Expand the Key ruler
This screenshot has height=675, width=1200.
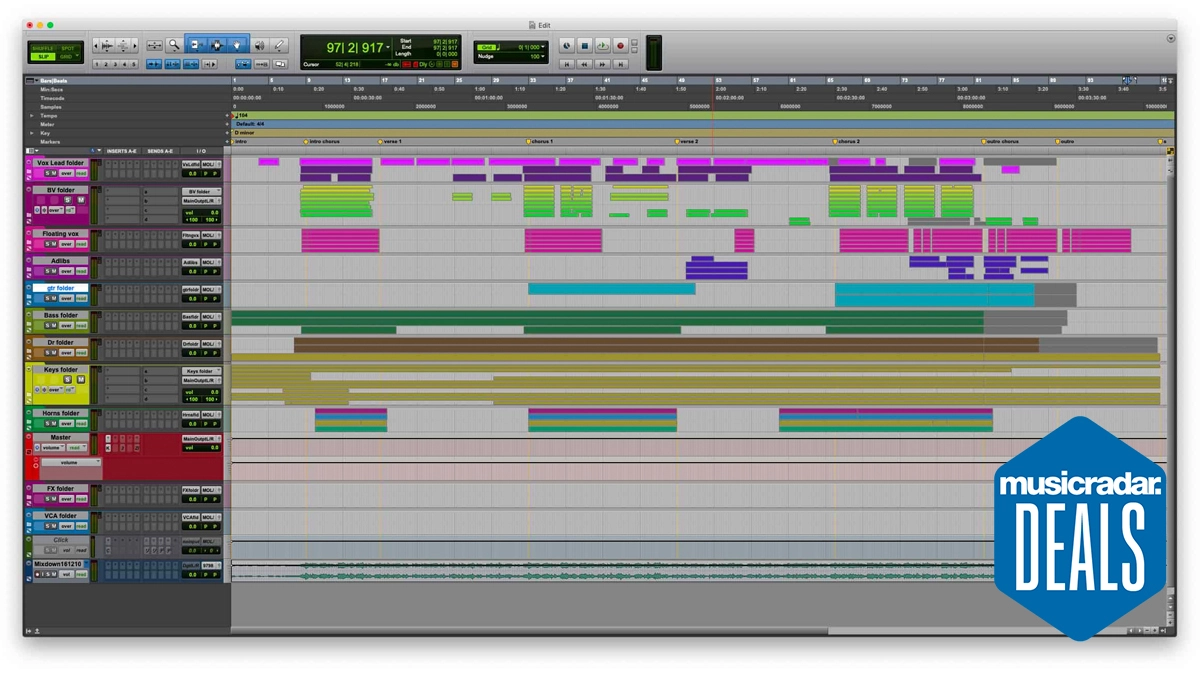pos(31,133)
